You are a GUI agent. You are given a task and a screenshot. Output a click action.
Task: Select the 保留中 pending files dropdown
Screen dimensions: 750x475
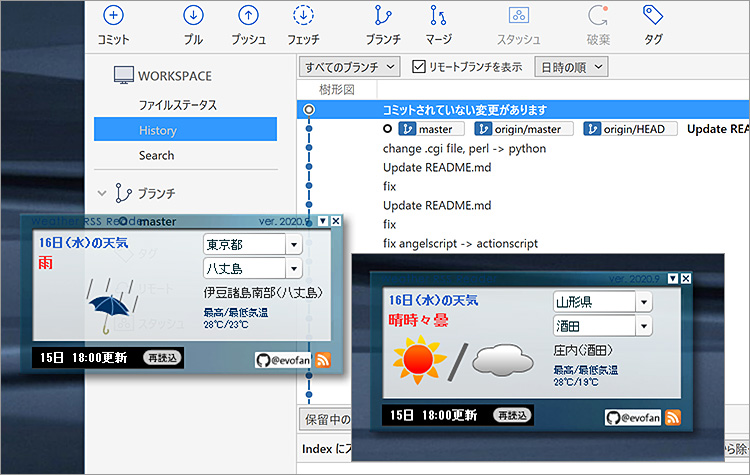326,420
